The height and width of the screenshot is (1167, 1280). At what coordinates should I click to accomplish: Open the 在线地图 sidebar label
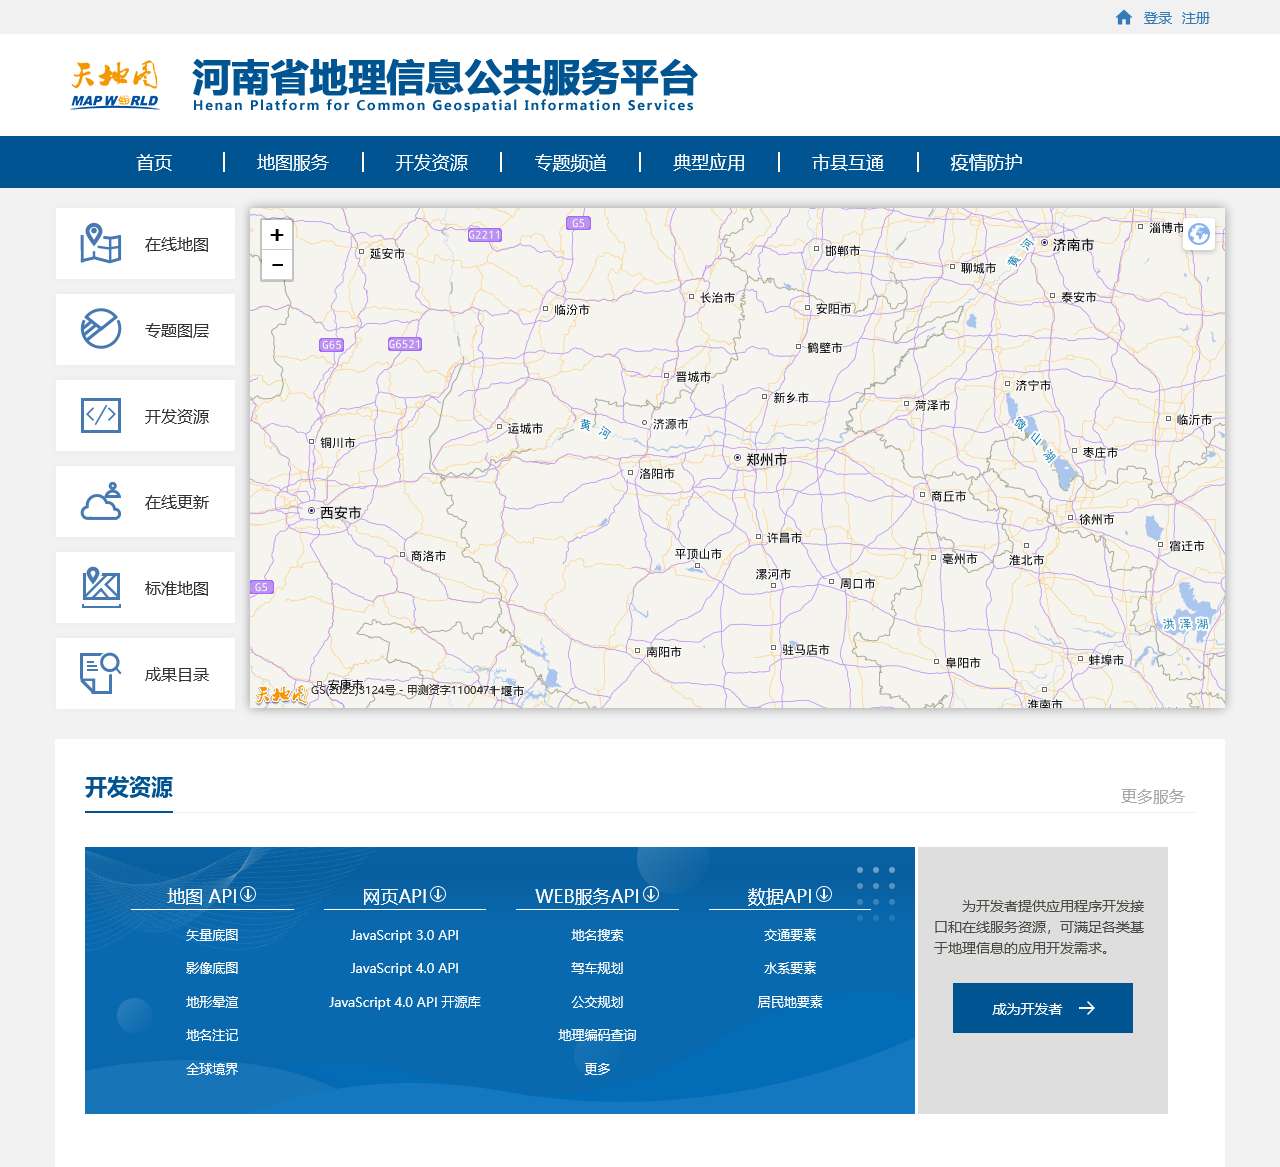[177, 244]
